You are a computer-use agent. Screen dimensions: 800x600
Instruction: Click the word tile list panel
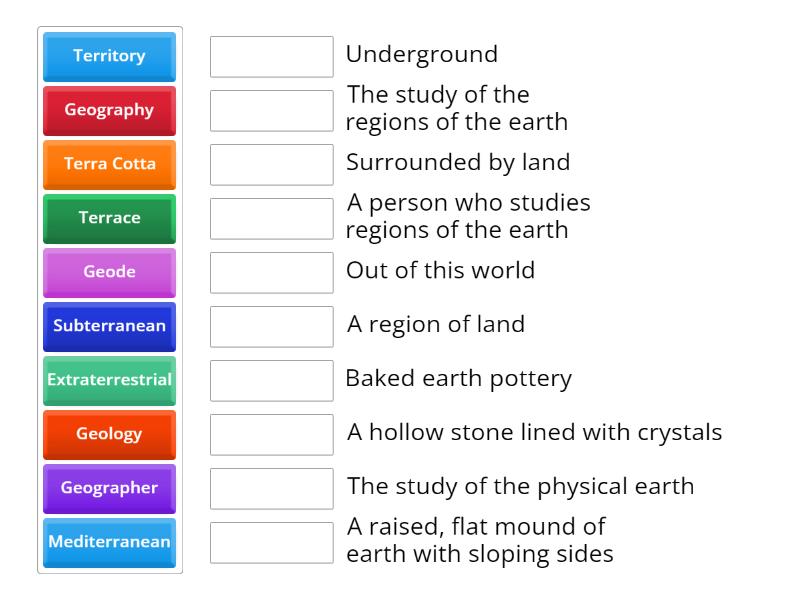pos(108,300)
